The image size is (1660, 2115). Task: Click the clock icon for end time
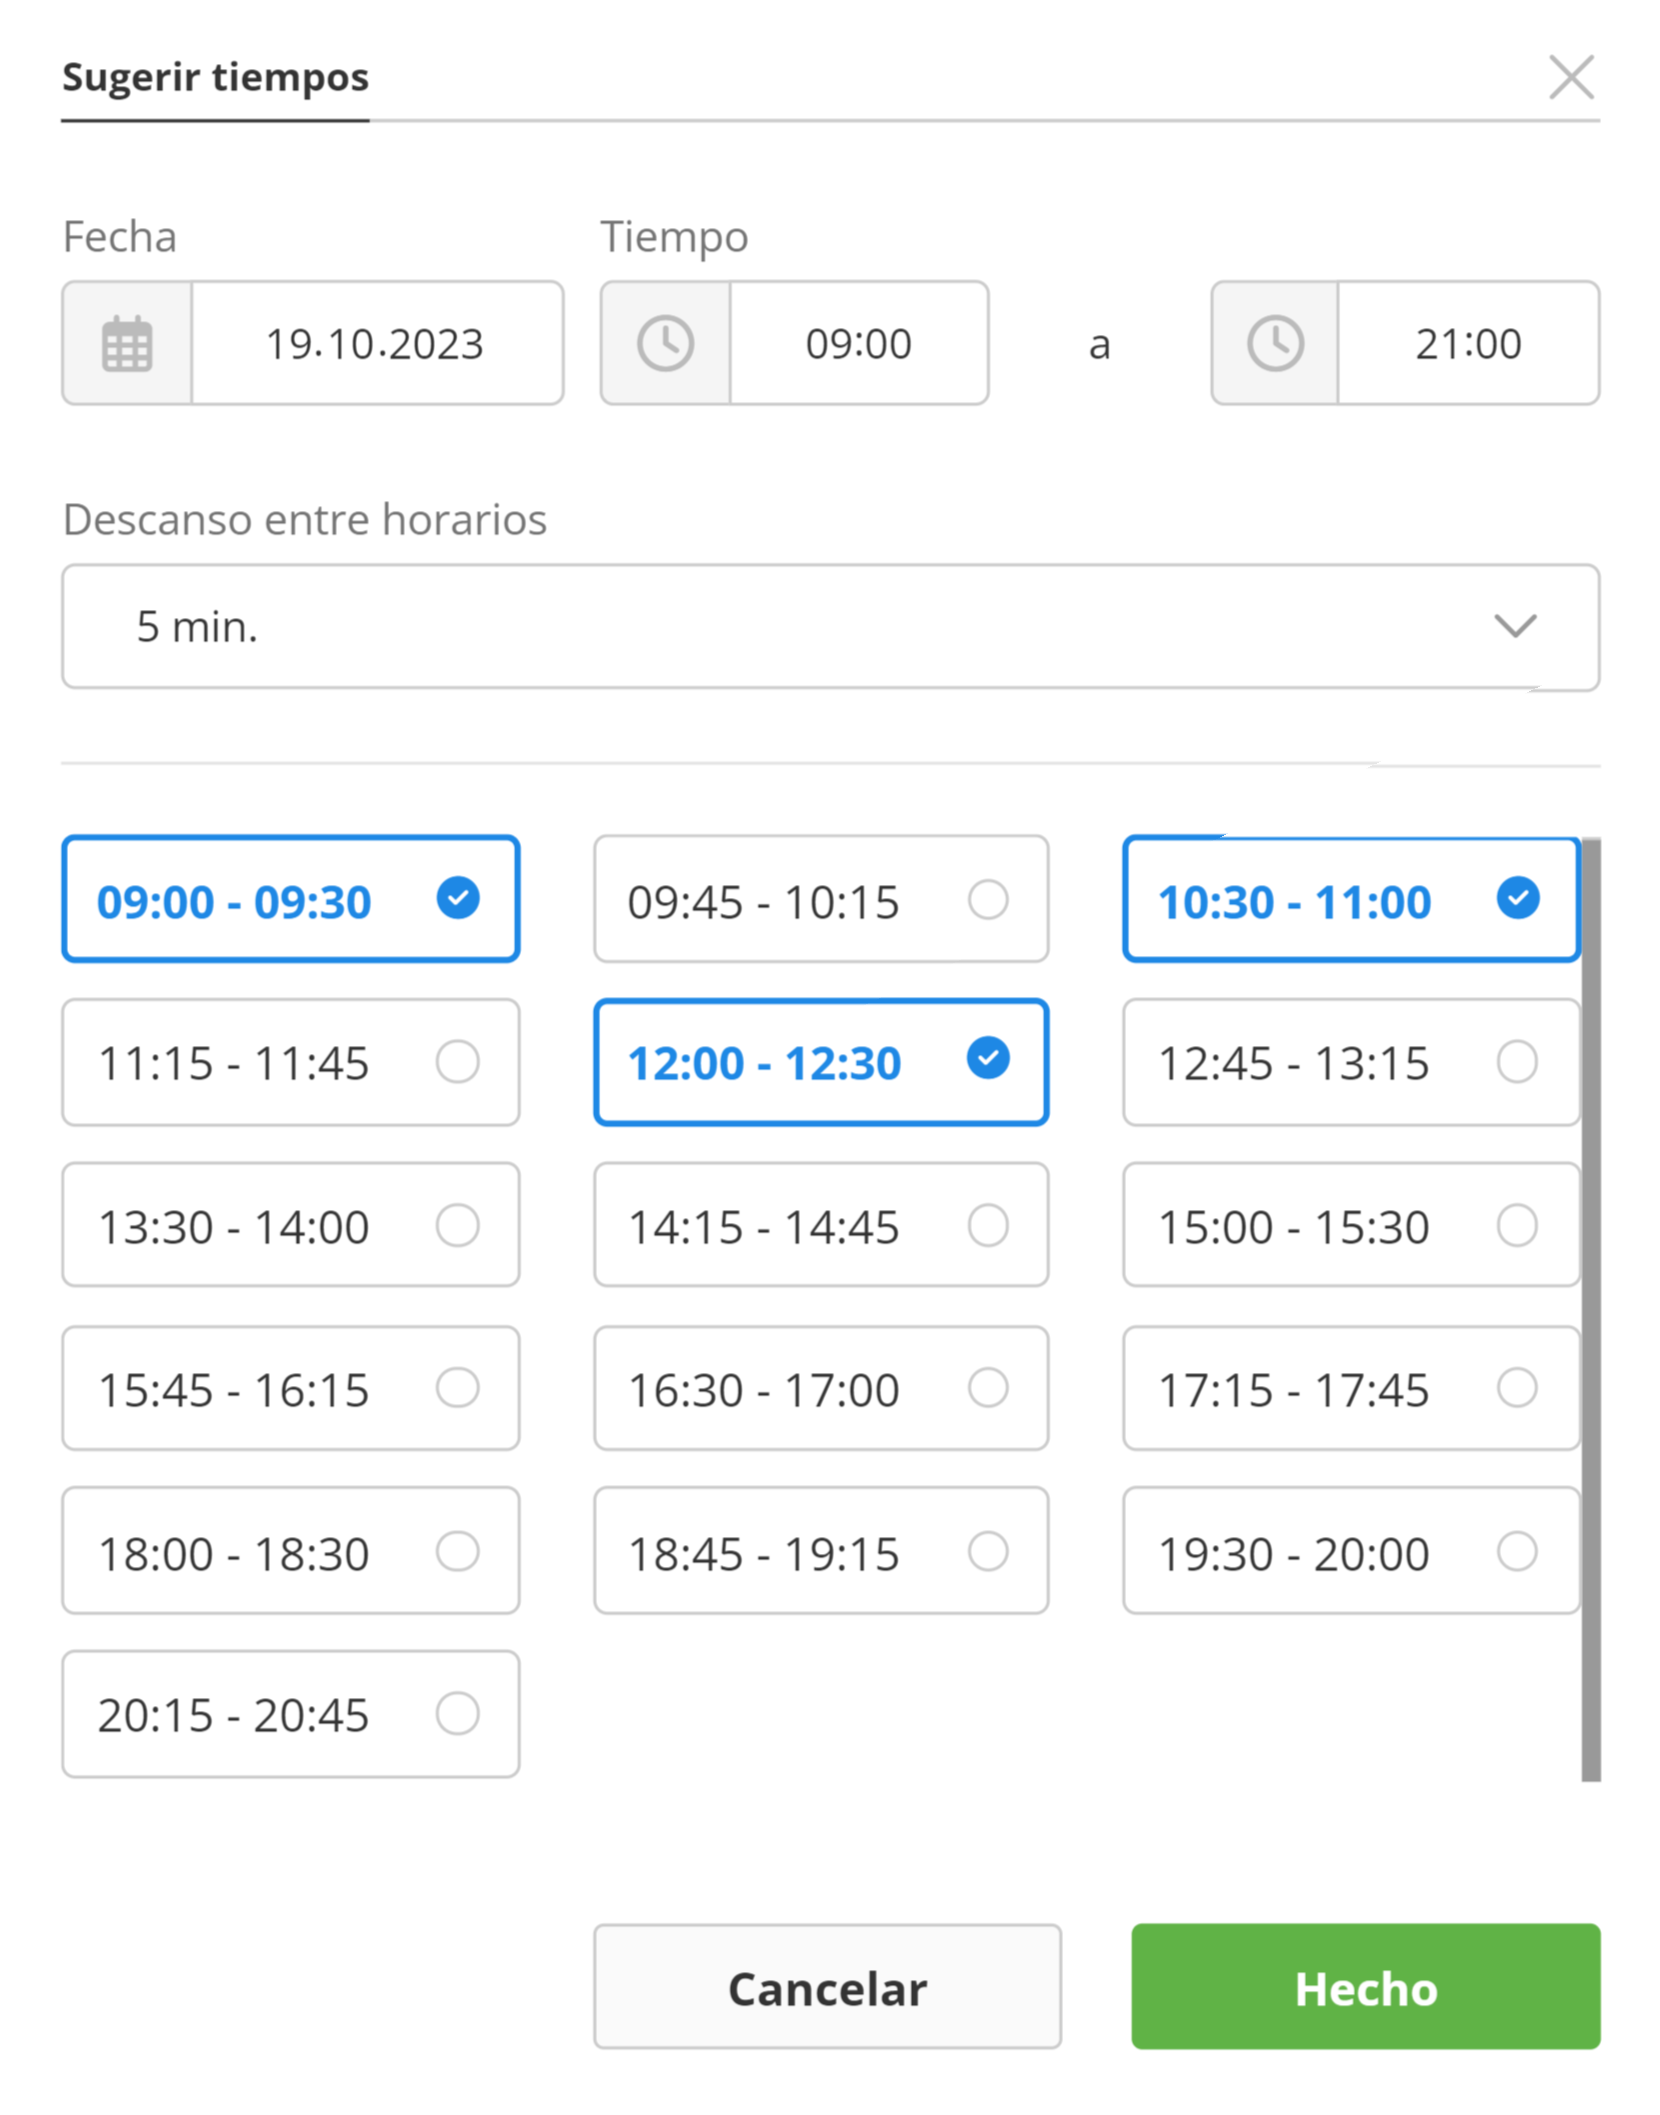[x=1275, y=344]
